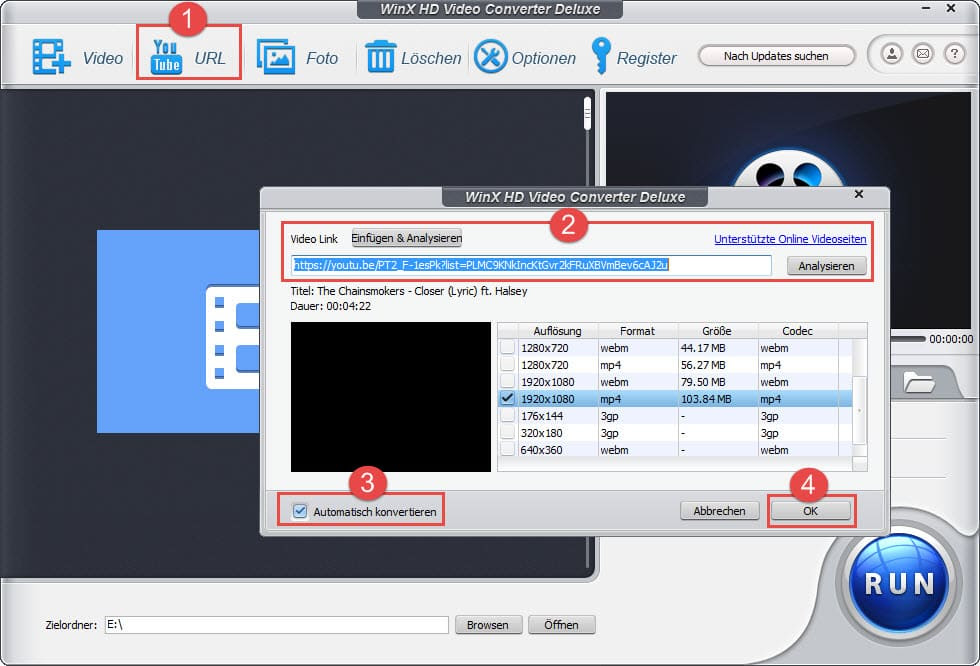Click the Foto slideshow icon
The height and width of the screenshot is (666, 980).
point(276,57)
